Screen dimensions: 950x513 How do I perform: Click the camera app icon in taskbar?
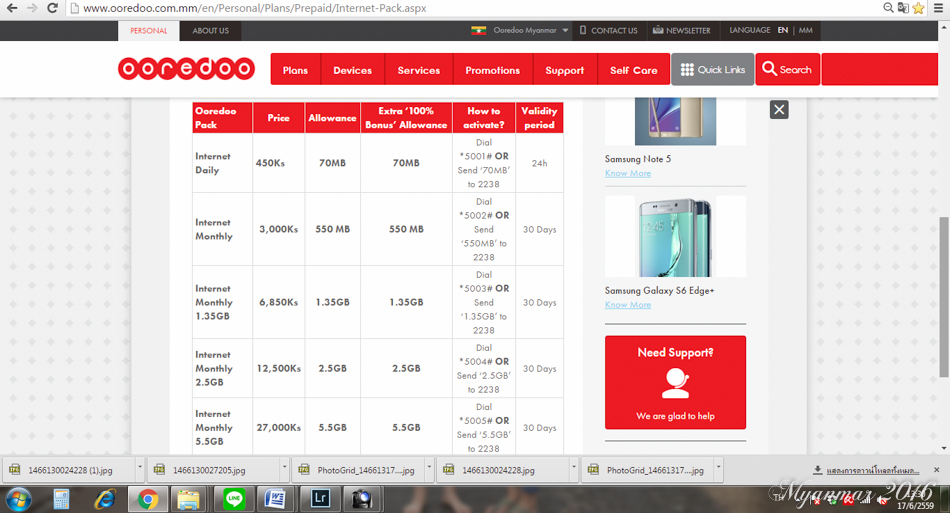pyautogui.click(x=362, y=500)
